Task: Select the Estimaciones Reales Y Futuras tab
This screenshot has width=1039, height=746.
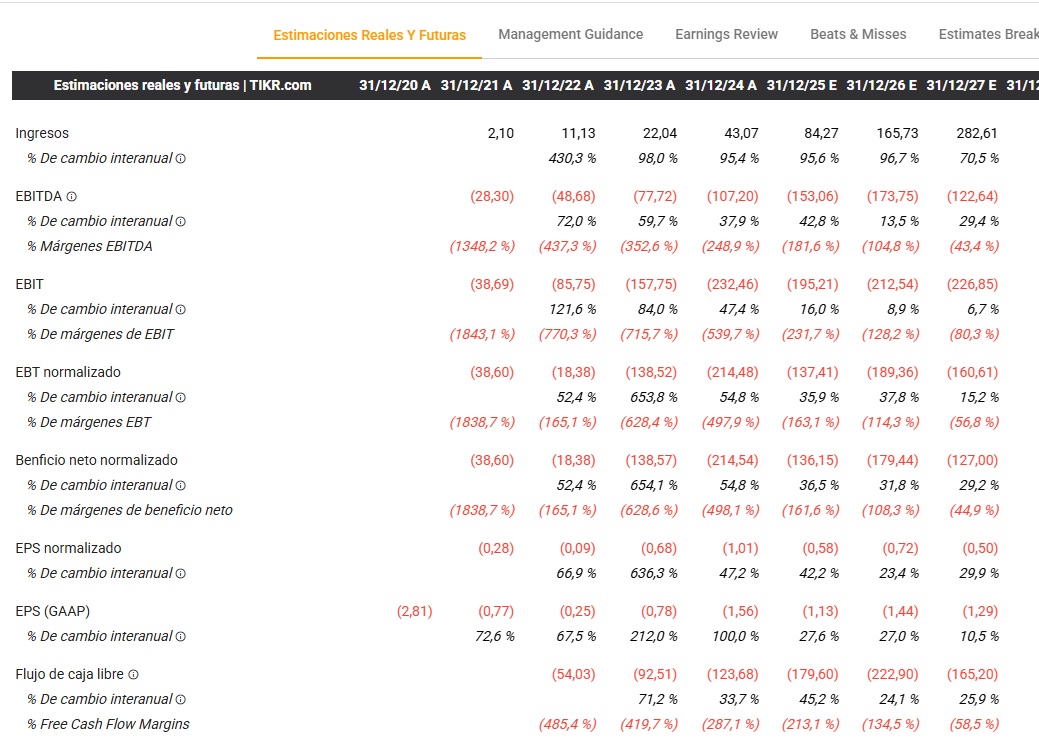Action: [369, 35]
